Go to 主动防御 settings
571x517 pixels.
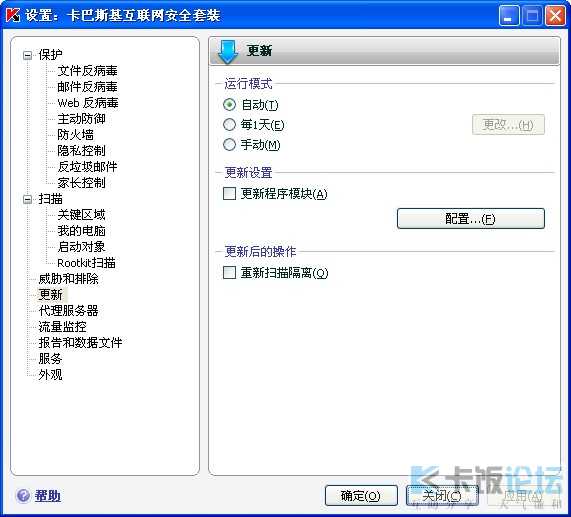pyautogui.click(x=81, y=119)
